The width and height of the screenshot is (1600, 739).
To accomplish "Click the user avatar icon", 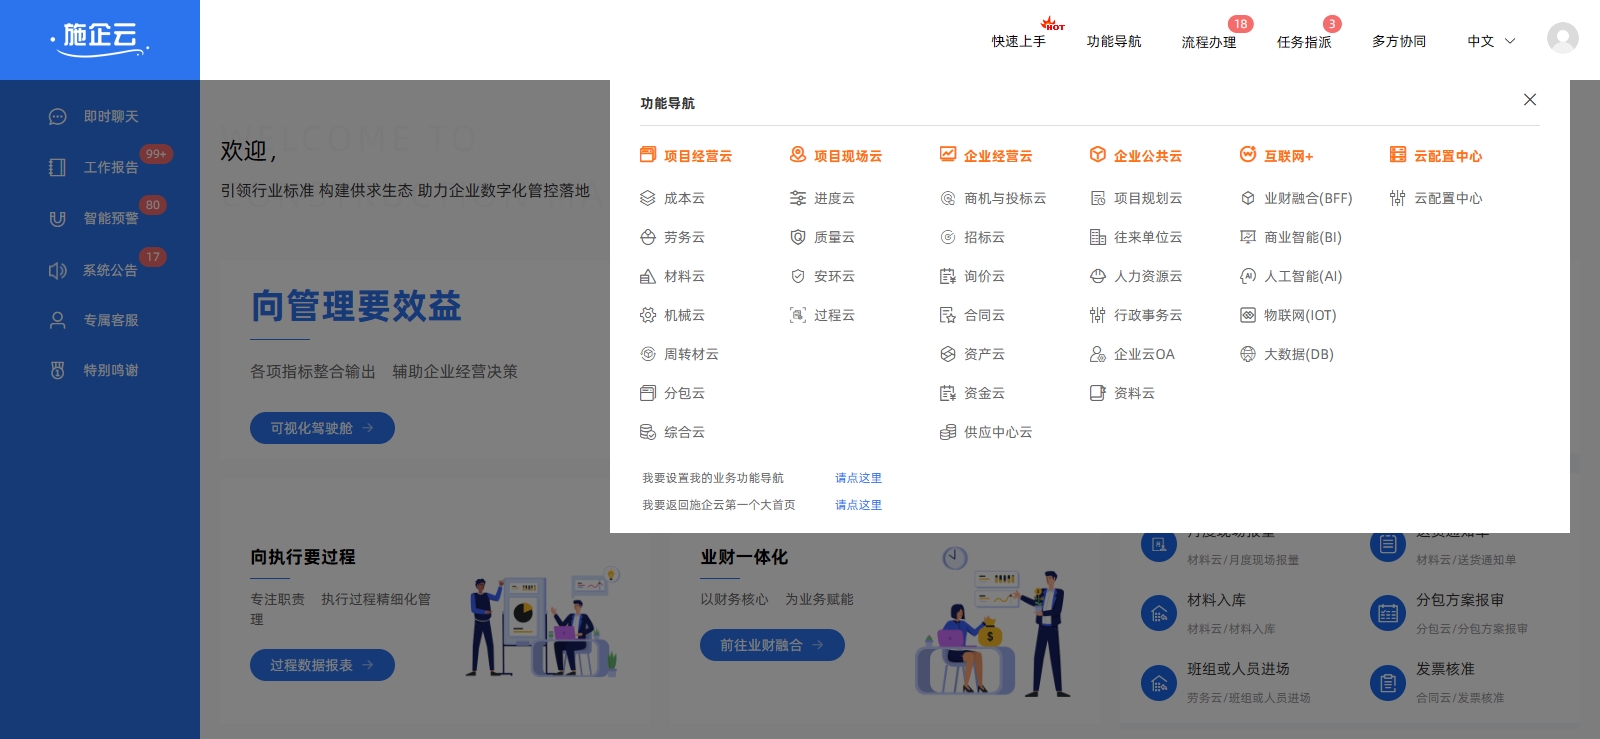I will pos(1562,39).
